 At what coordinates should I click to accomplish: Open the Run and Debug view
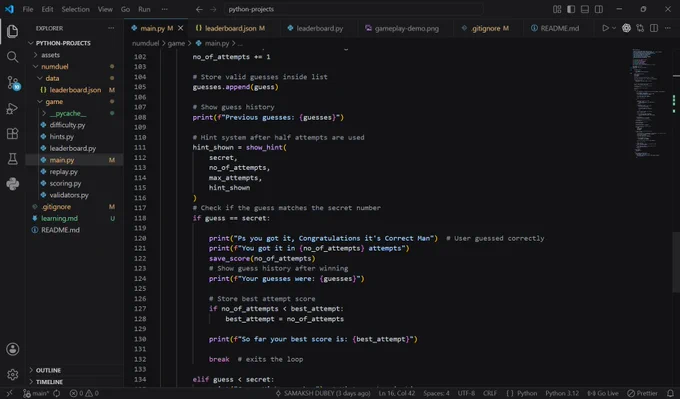coord(13,108)
